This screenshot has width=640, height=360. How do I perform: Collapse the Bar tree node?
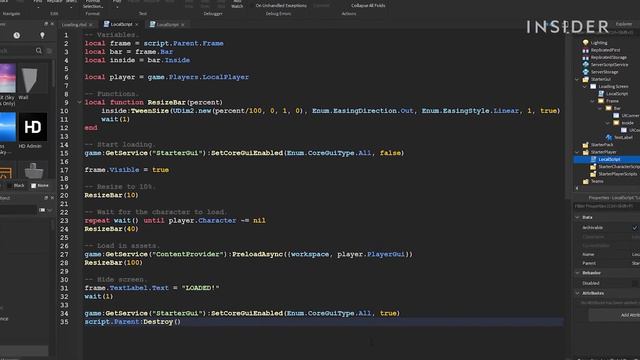click(x=600, y=108)
